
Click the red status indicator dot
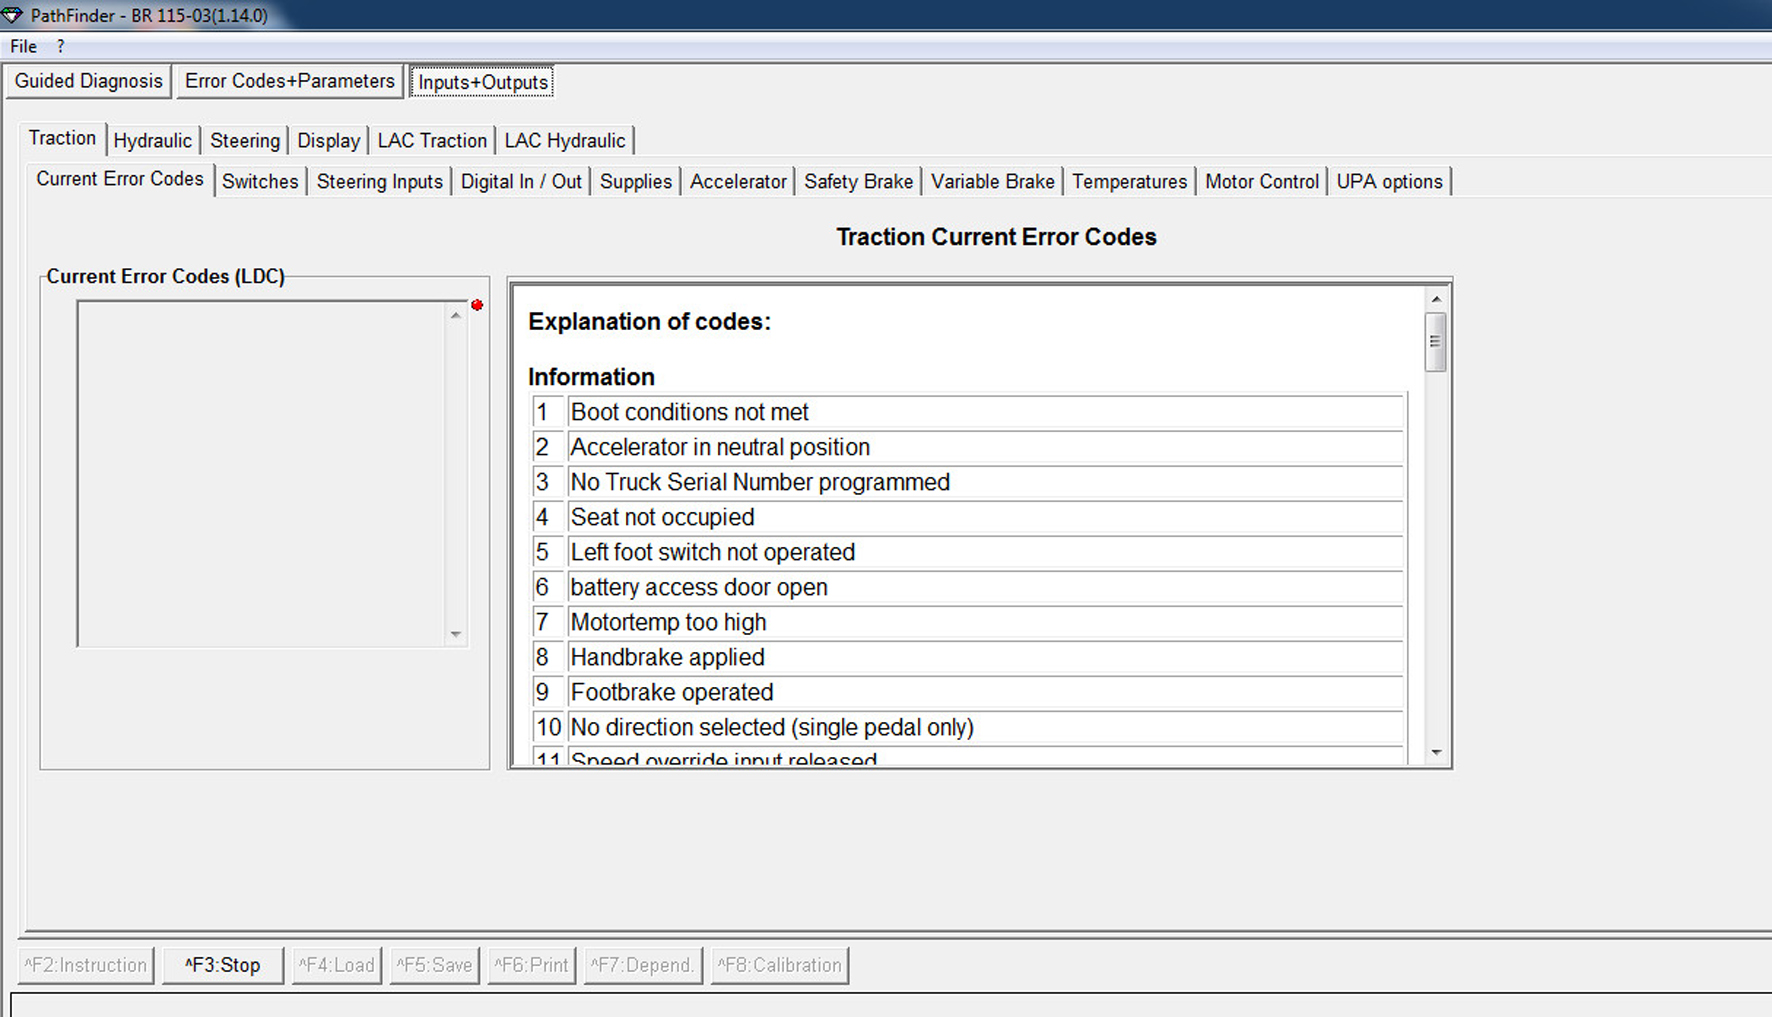pyautogui.click(x=477, y=305)
